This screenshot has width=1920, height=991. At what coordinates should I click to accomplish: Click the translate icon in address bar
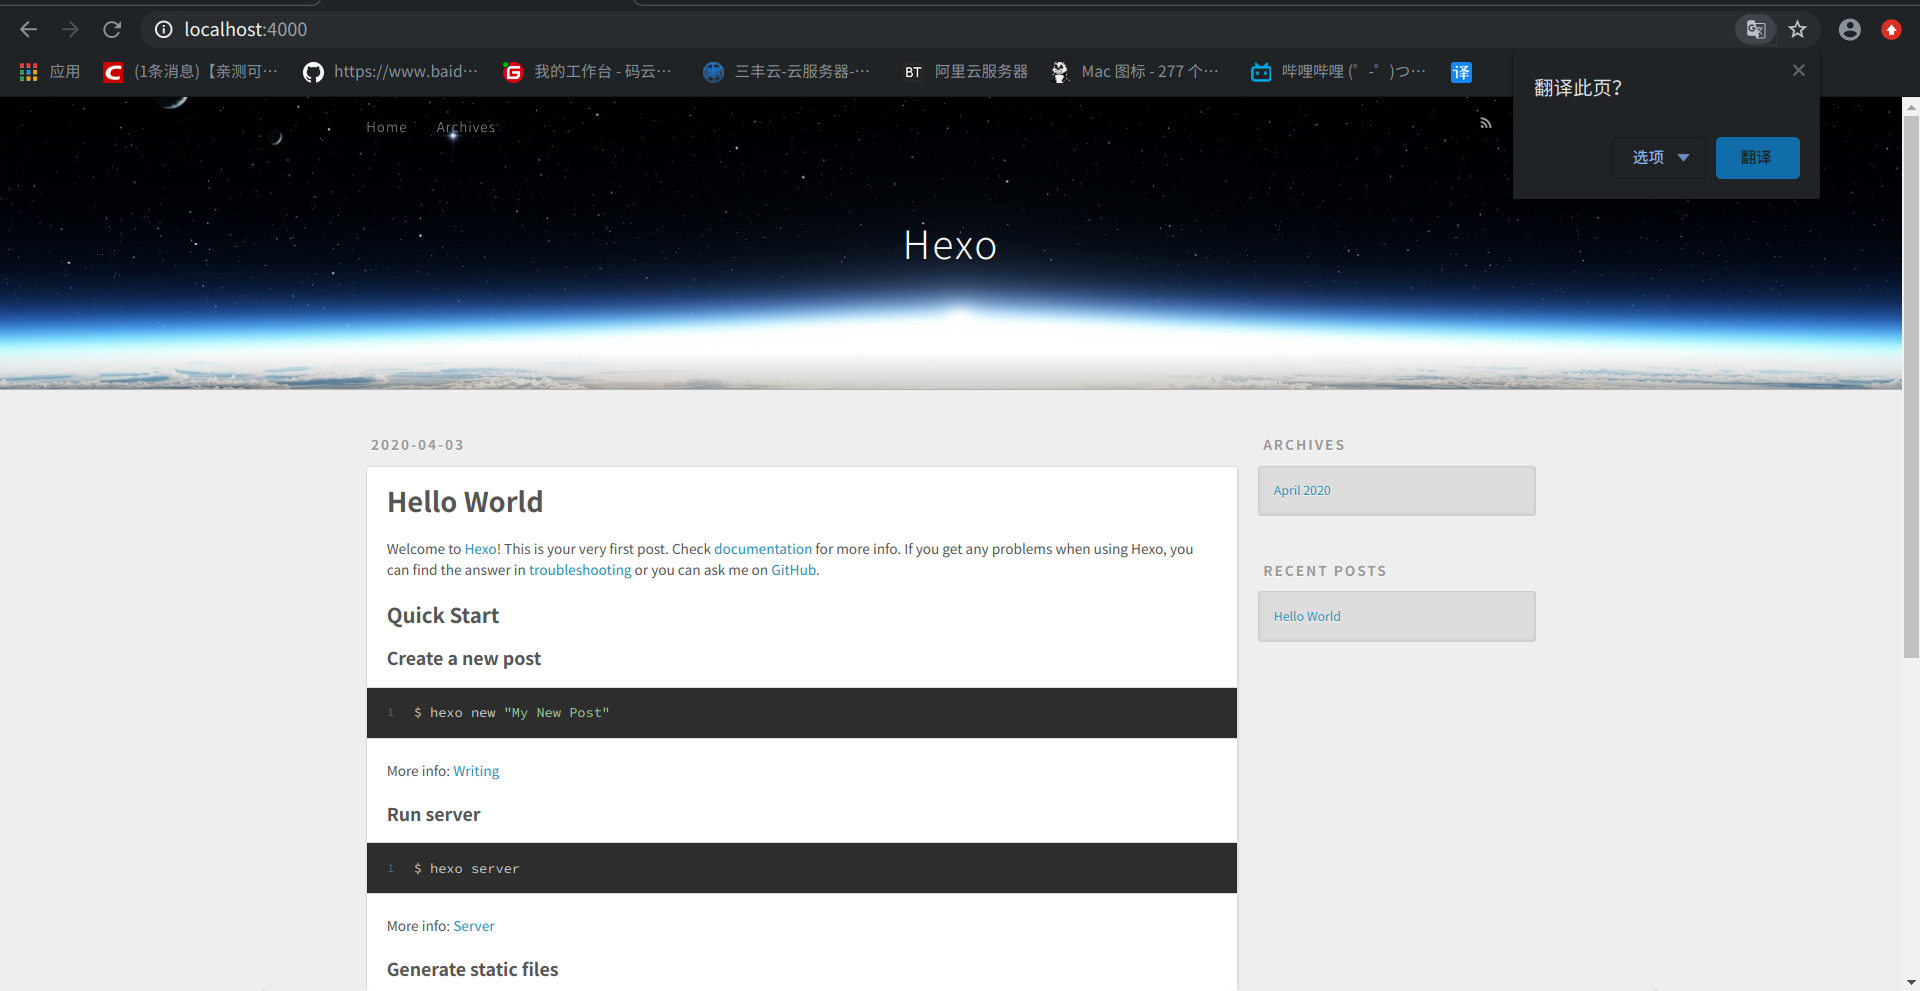click(1756, 29)
